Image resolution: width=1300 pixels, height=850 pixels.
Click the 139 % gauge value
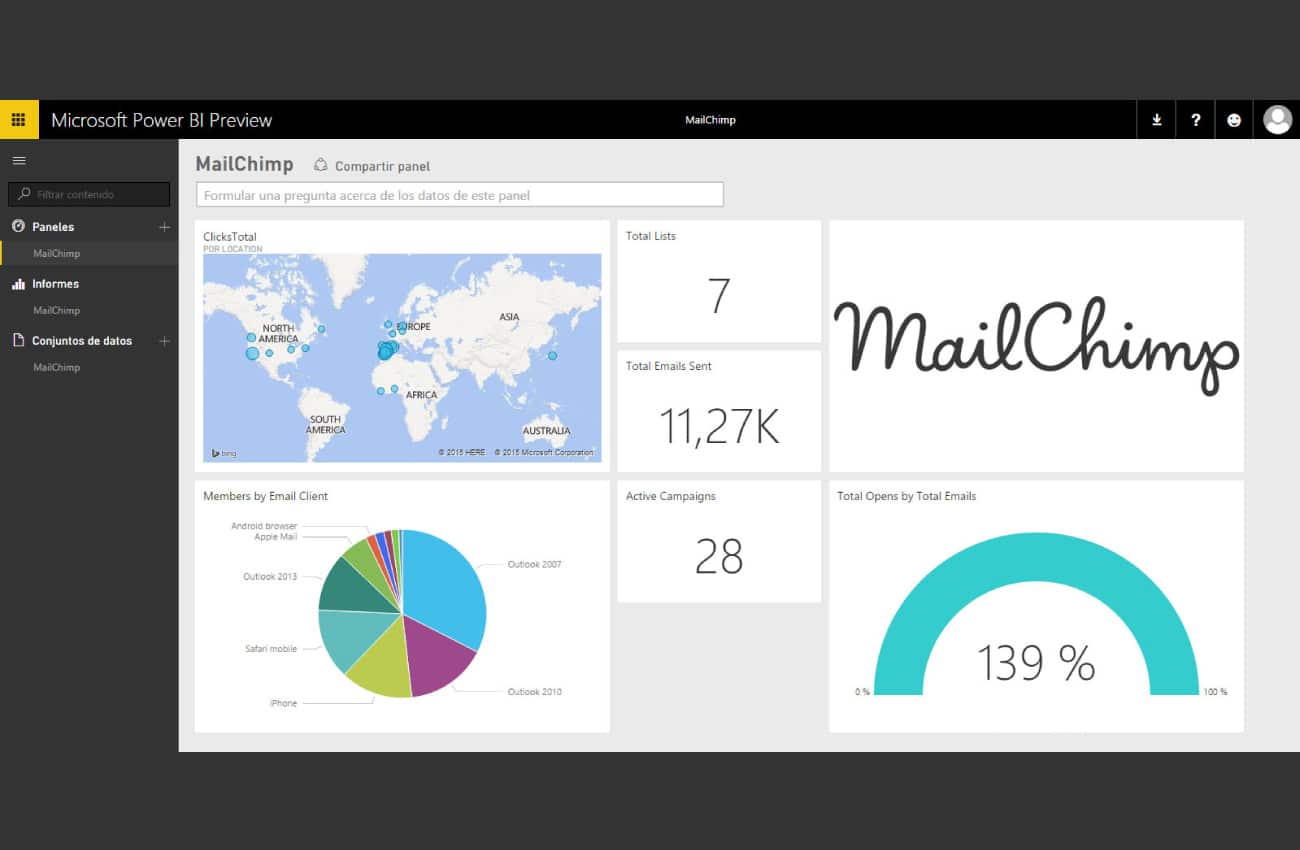[1036, 662]
